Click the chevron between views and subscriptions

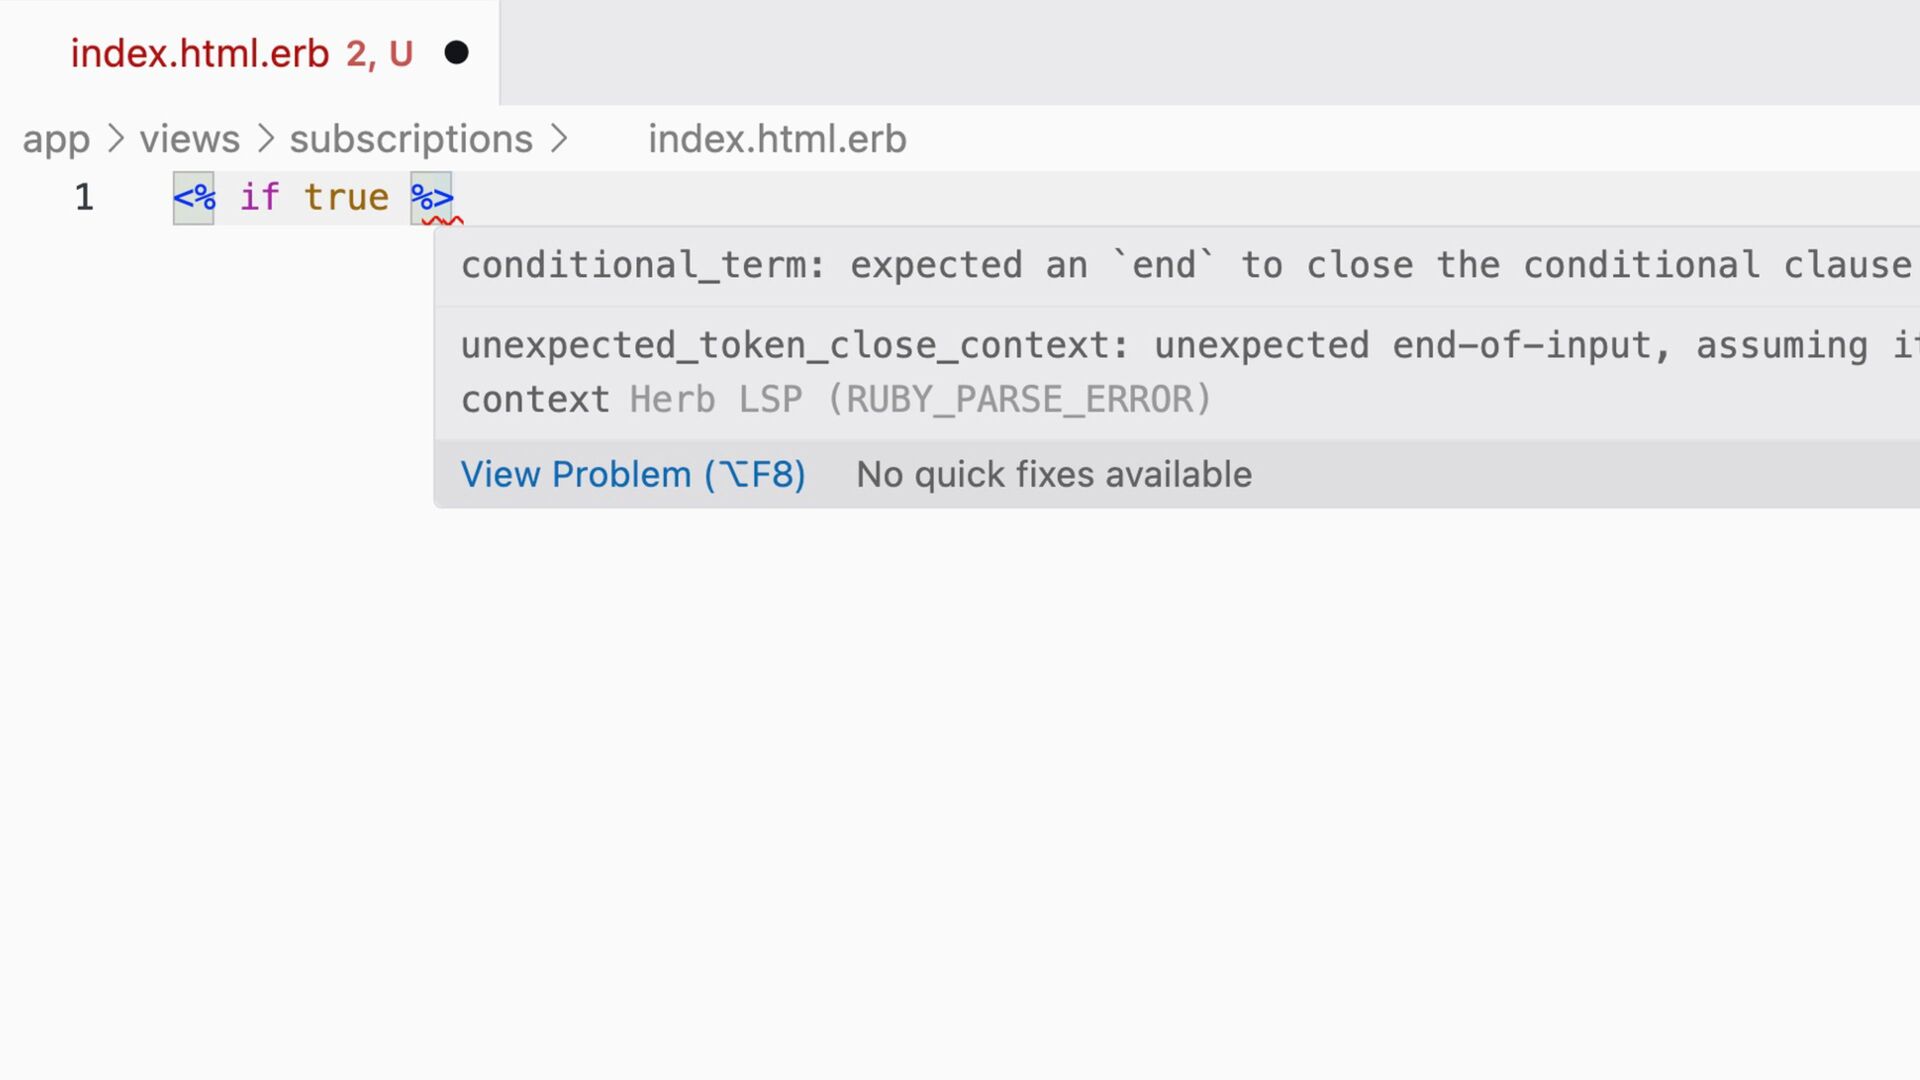point(265,139)
